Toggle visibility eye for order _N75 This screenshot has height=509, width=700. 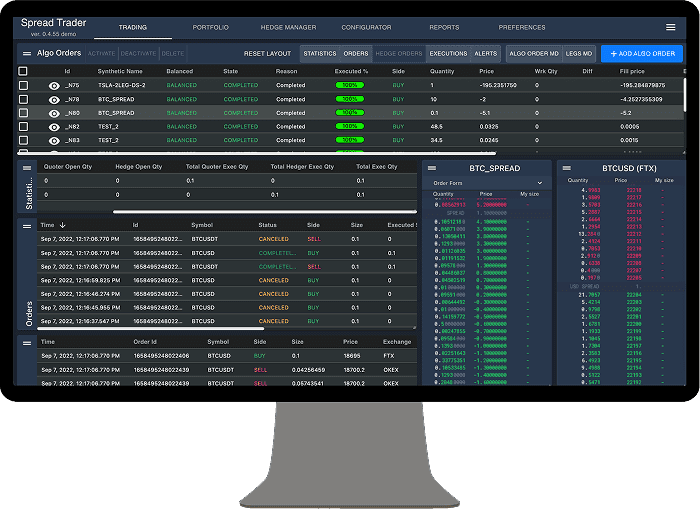click(54, 86)
